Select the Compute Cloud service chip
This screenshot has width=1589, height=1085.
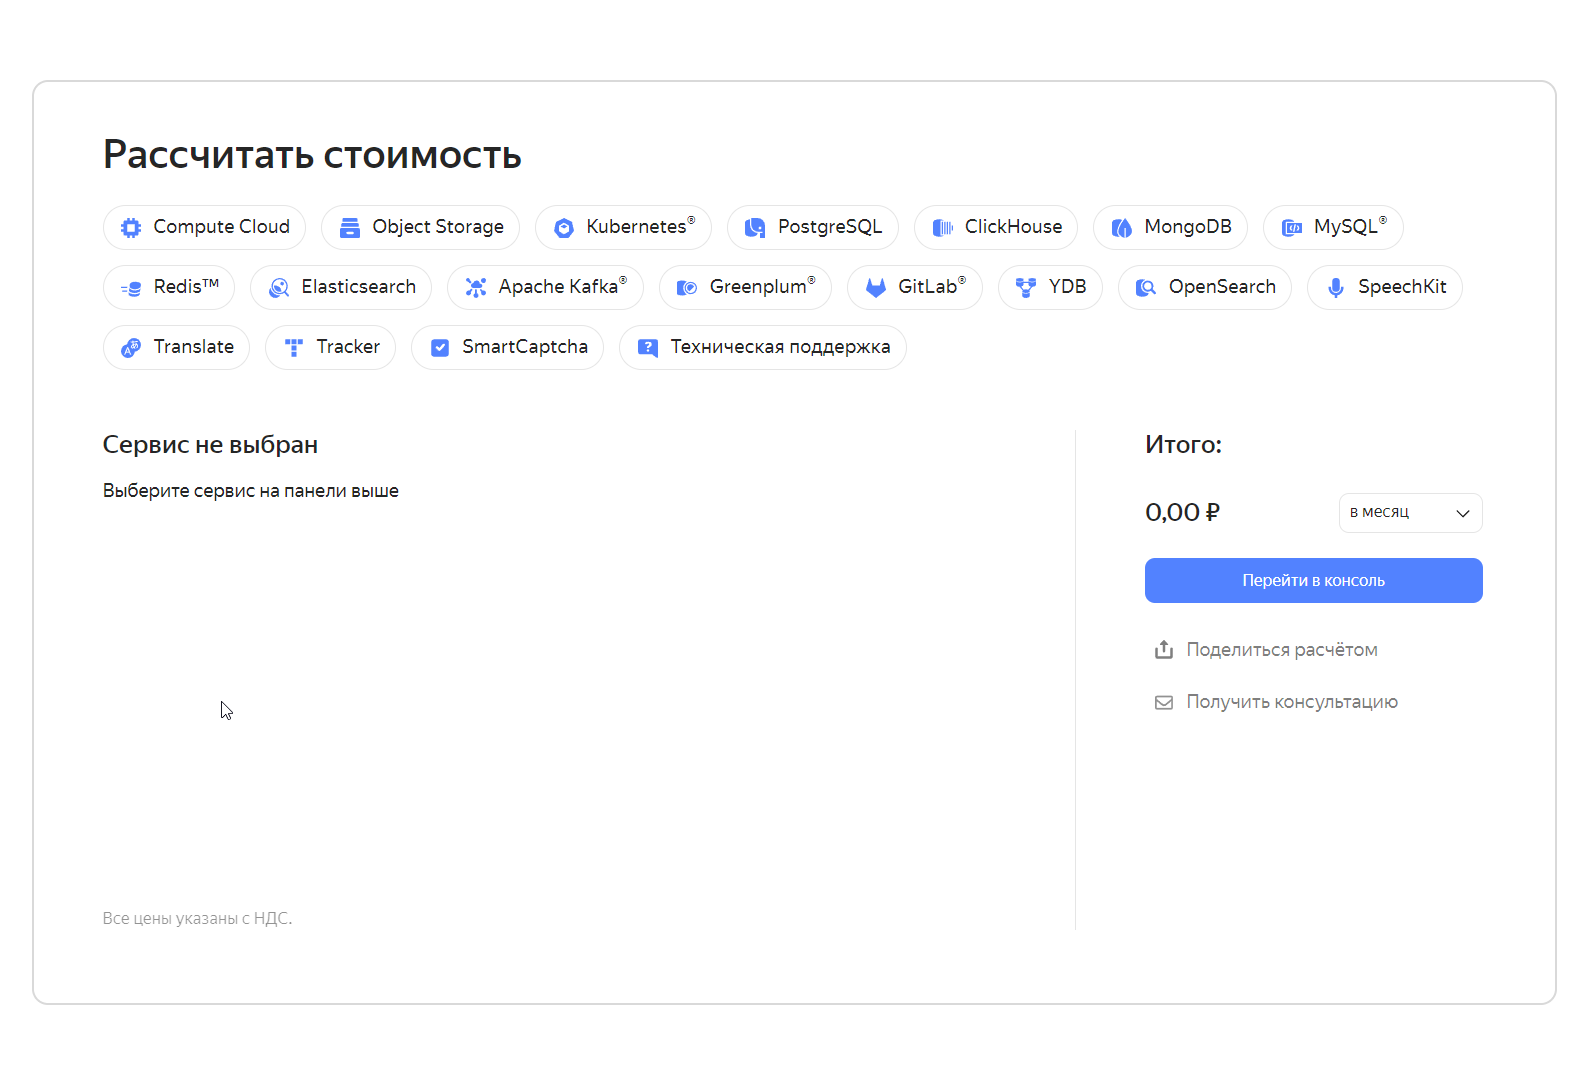click(x=204, y=227)
